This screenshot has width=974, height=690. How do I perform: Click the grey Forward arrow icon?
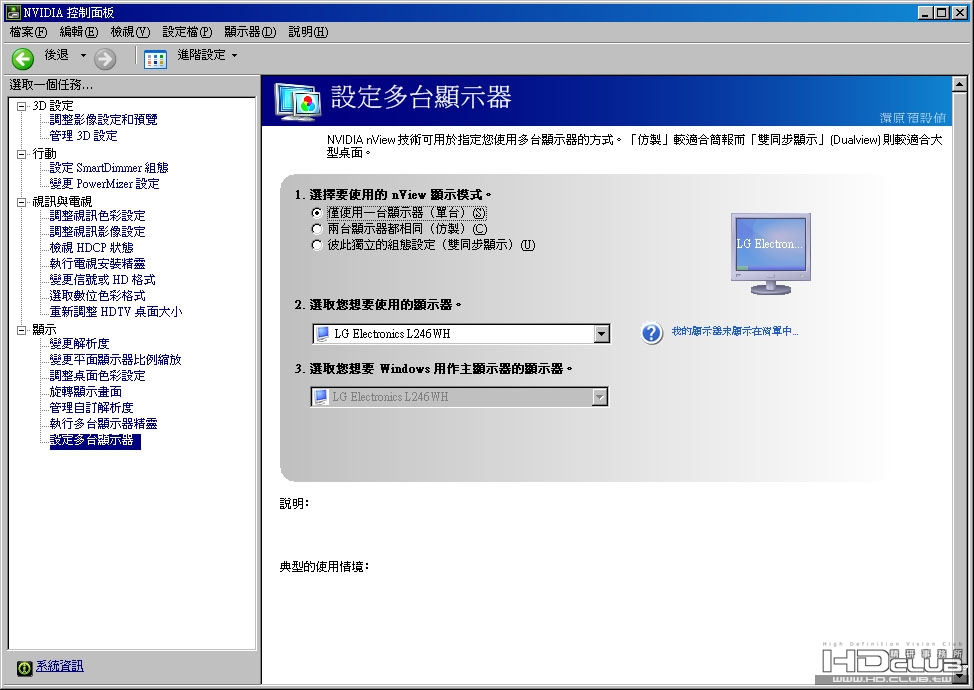[x=105, y=58]
